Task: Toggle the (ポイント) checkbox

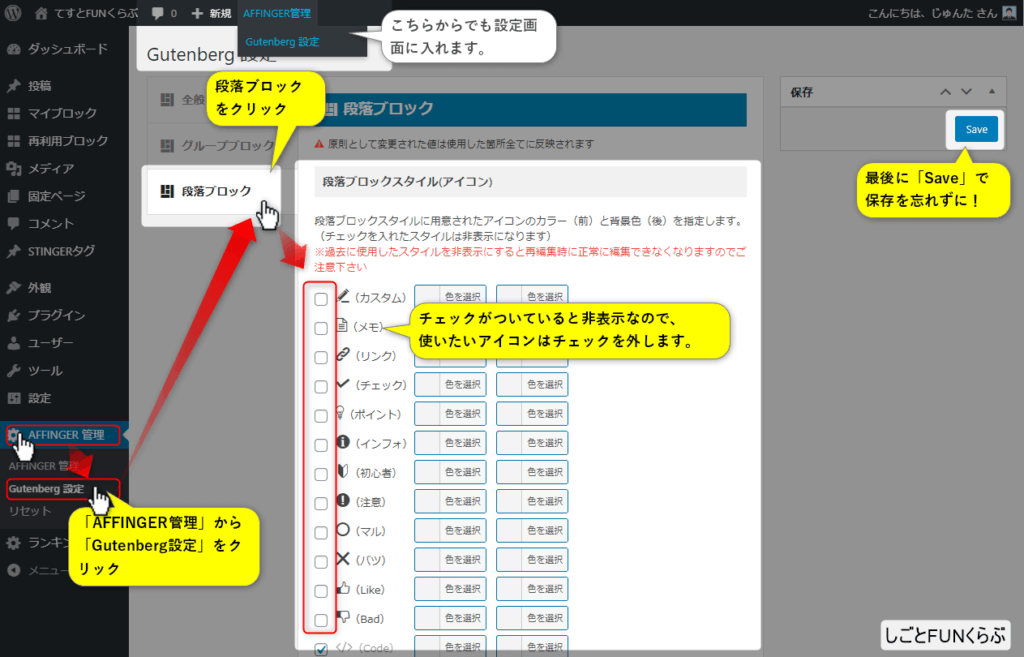Action: tap(321, 416)
